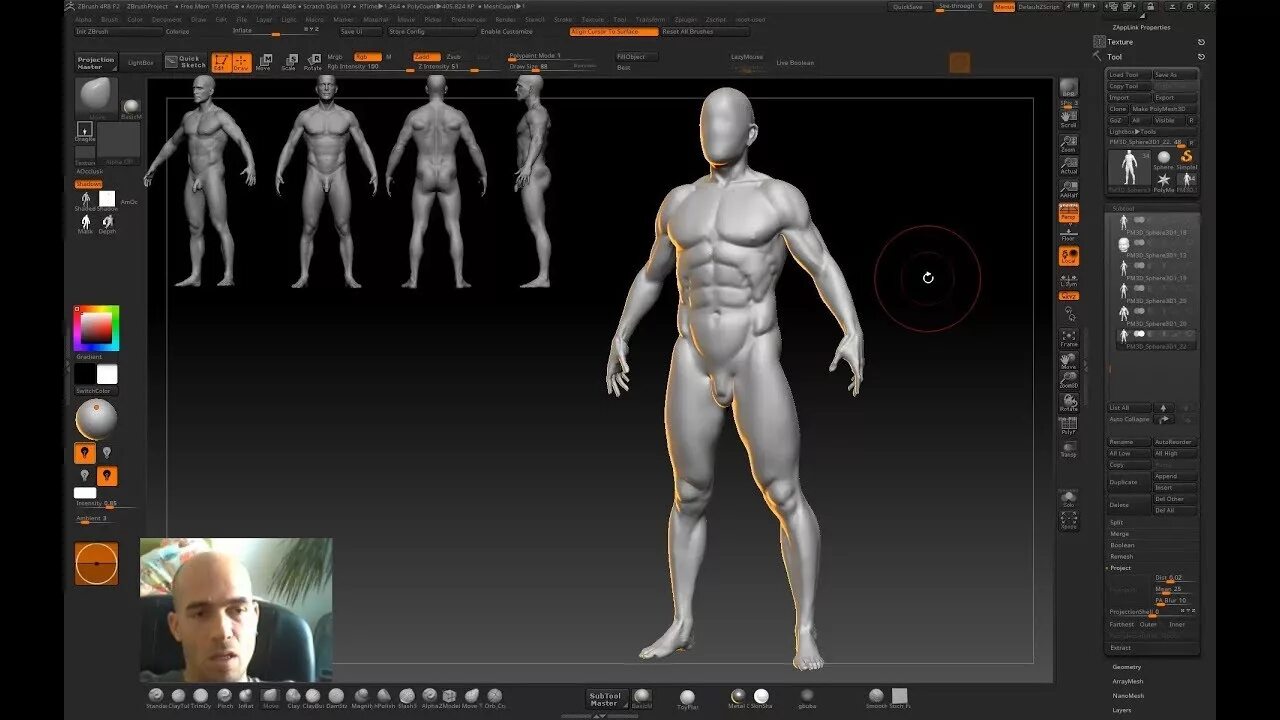Click the Solo mode icon
The image size is (1280, 720).
[1069, 498]
